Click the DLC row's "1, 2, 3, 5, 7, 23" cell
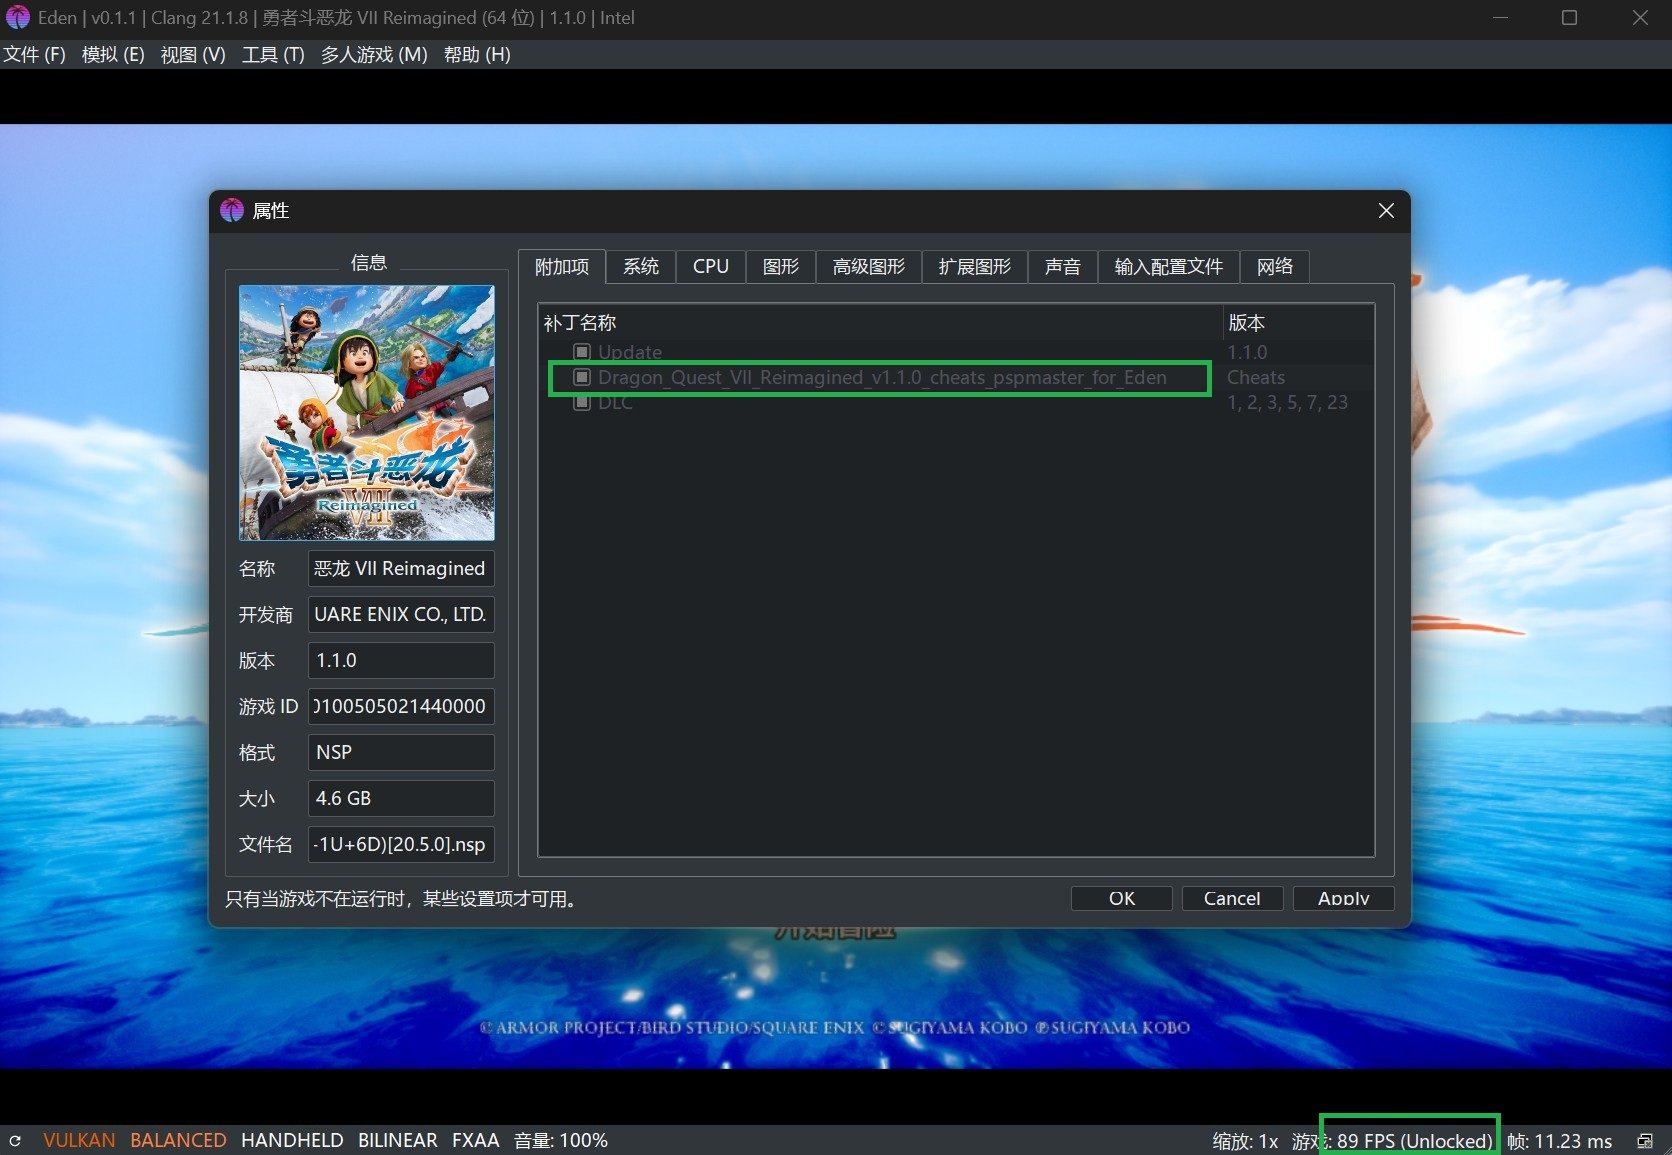Viewport: 1672px width, 1155px height. click(x=1287, y=402)
